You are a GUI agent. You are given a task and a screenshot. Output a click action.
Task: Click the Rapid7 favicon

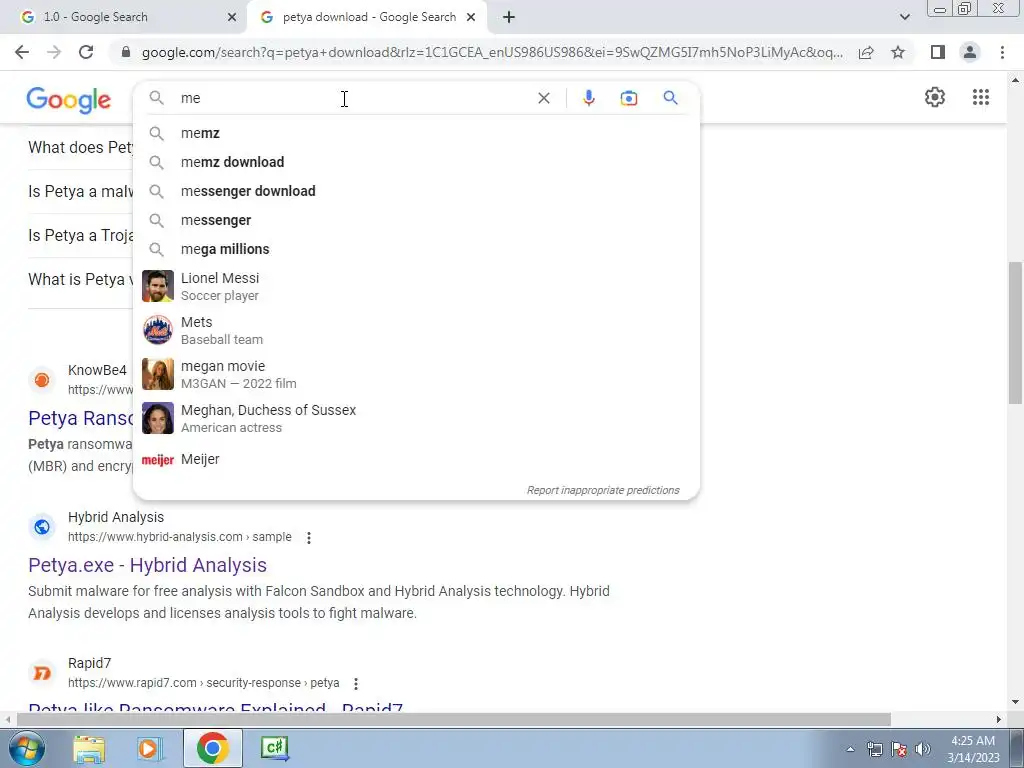coord(42,673)
